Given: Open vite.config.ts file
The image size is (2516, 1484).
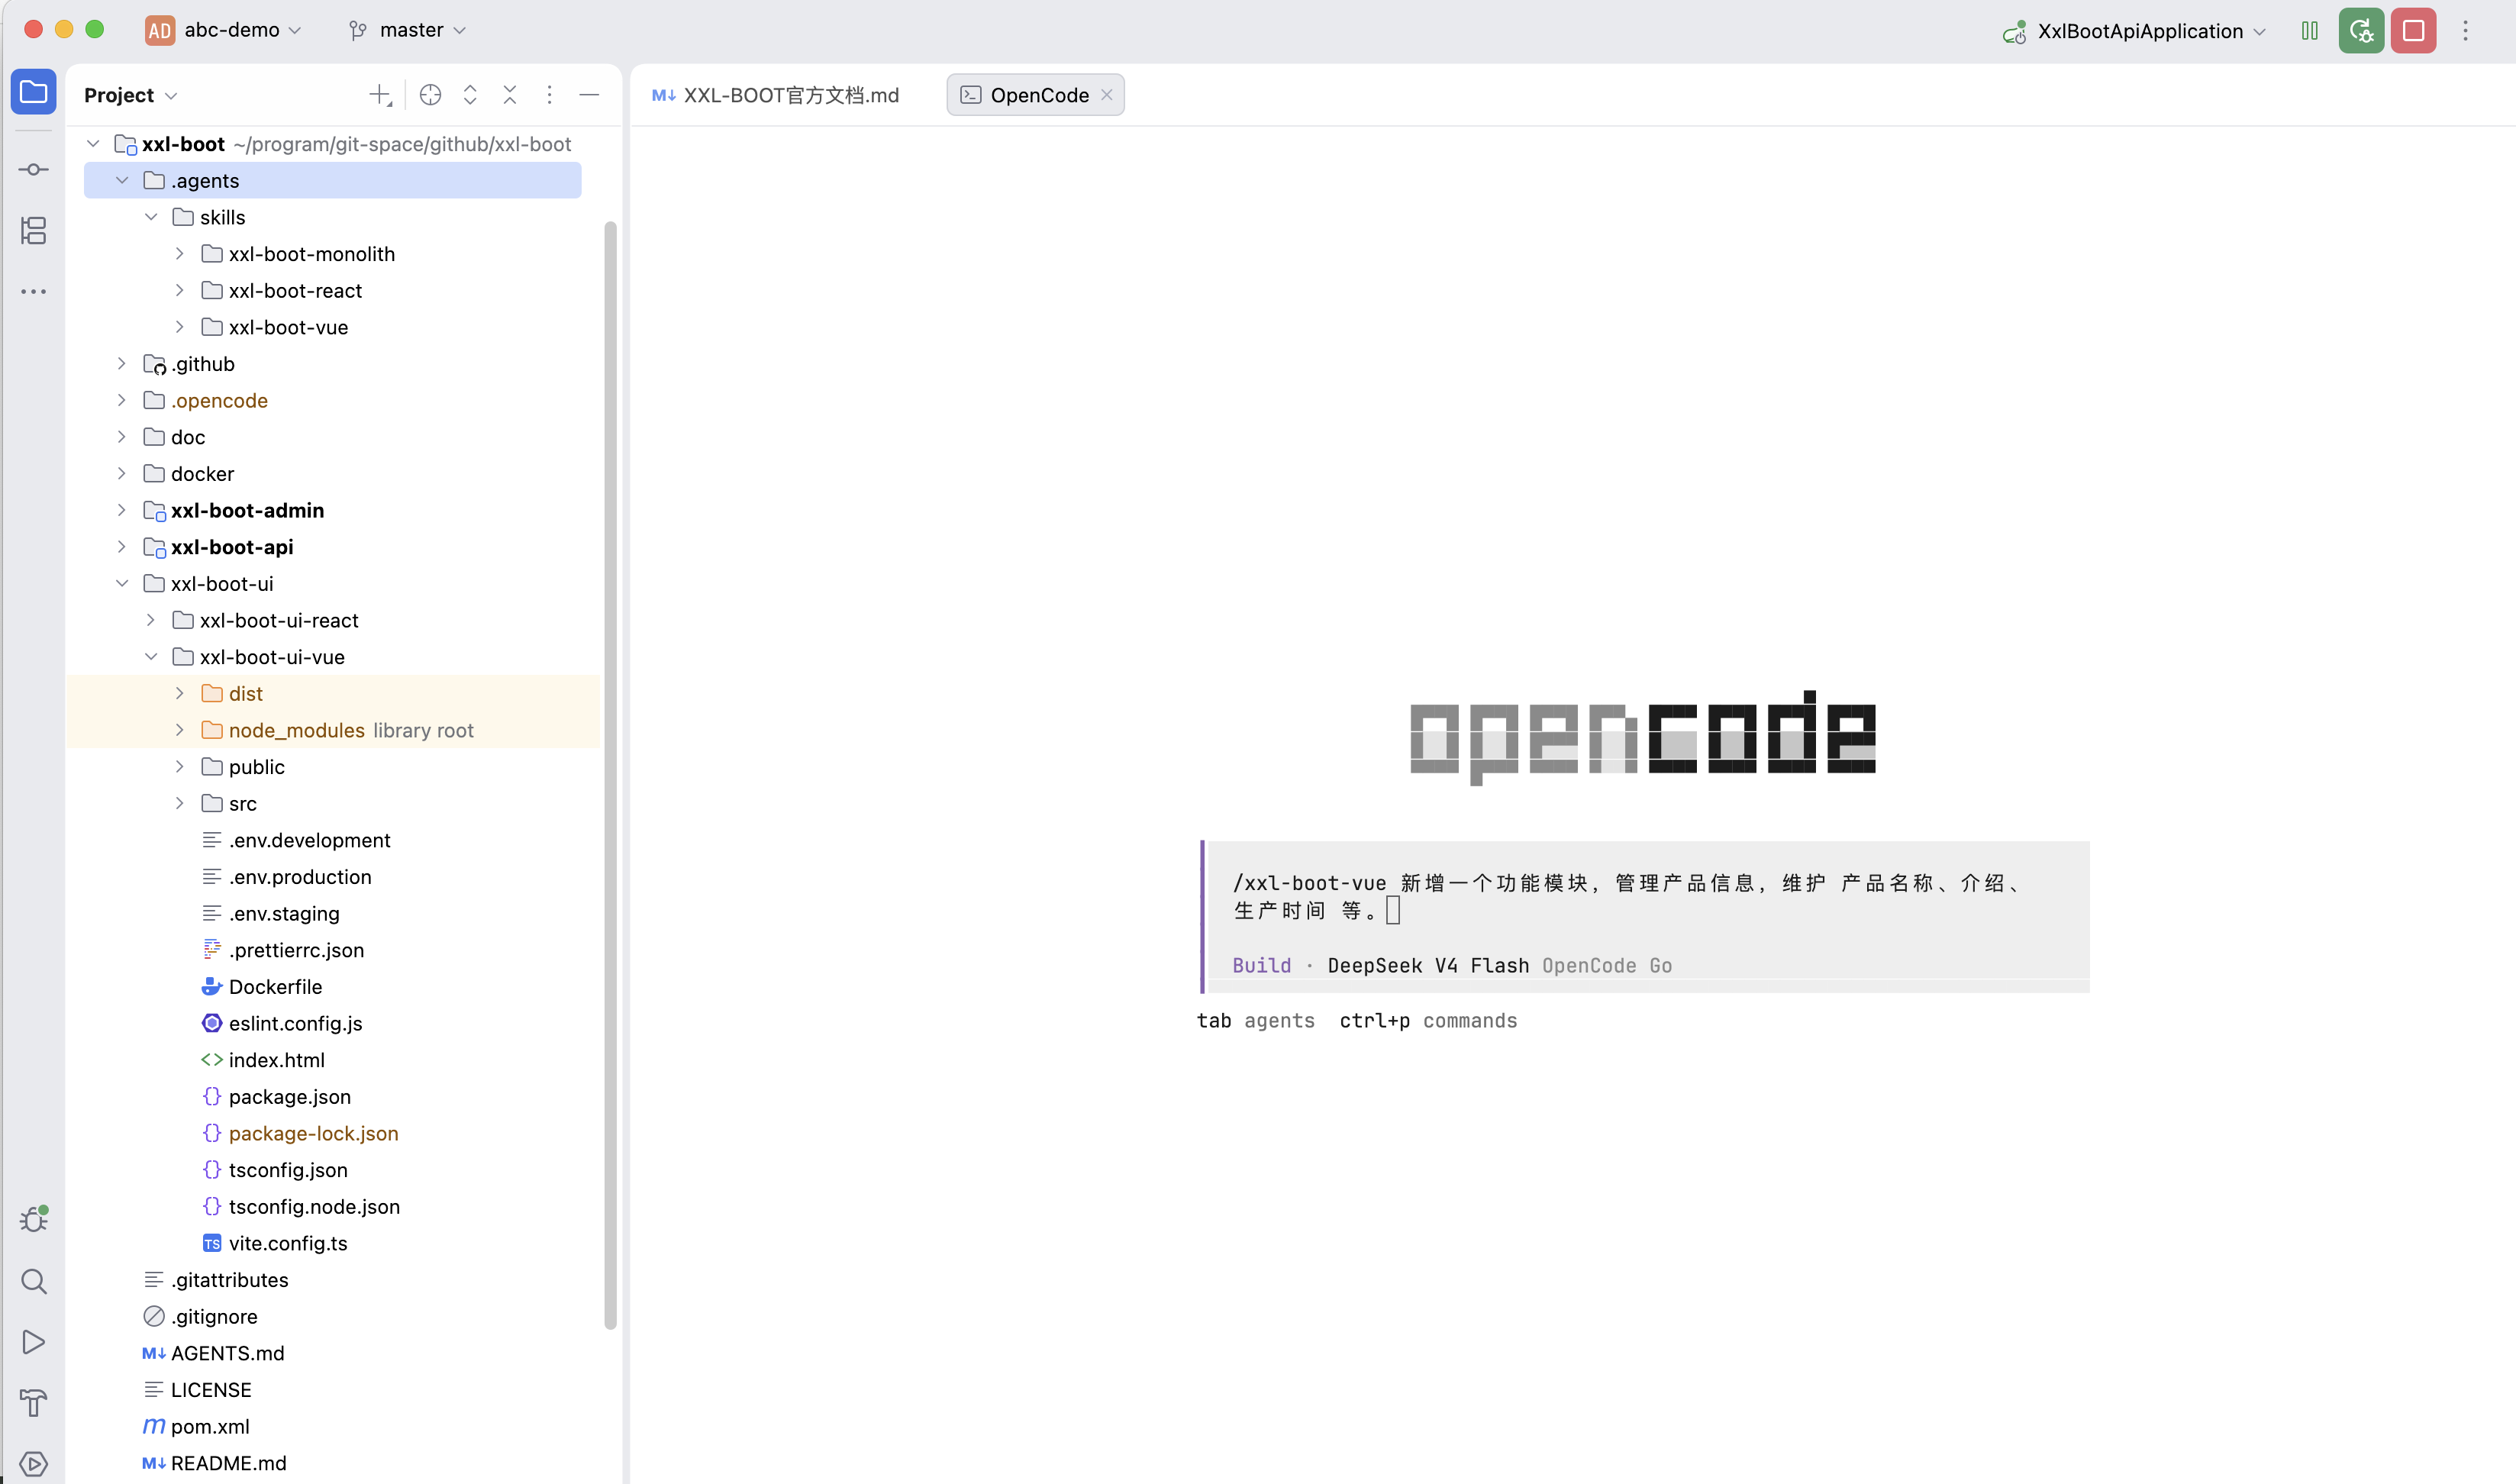Looking at the screenshot, I should tap(287, 1244).
